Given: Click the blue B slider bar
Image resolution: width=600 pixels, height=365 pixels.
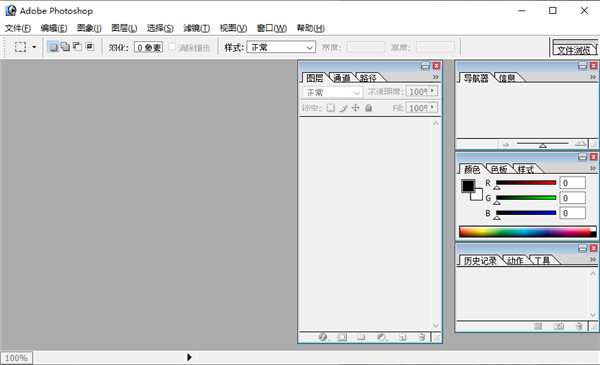Looking at the screenshot, I should [526, 213].
